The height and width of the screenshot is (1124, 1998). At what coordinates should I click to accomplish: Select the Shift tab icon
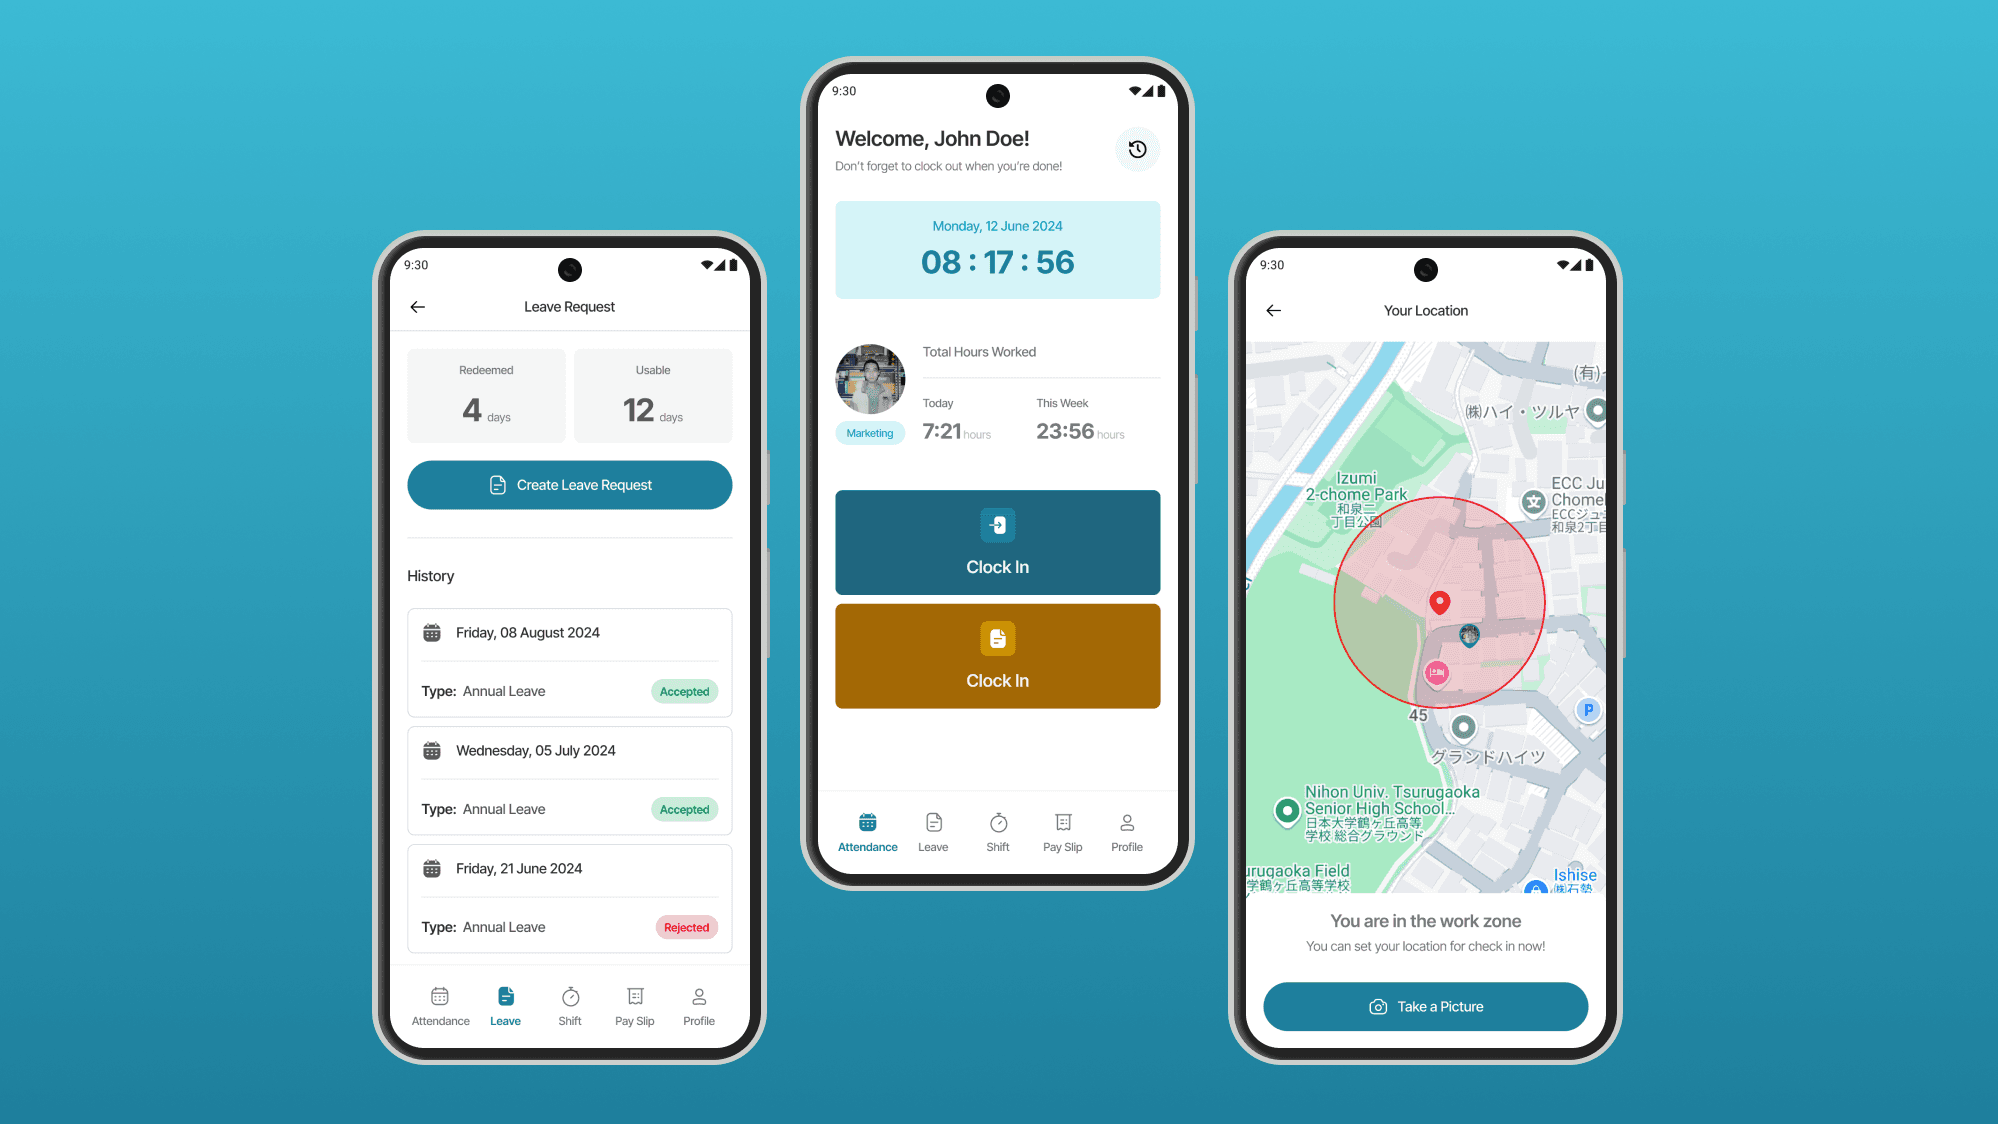[996, 823]
